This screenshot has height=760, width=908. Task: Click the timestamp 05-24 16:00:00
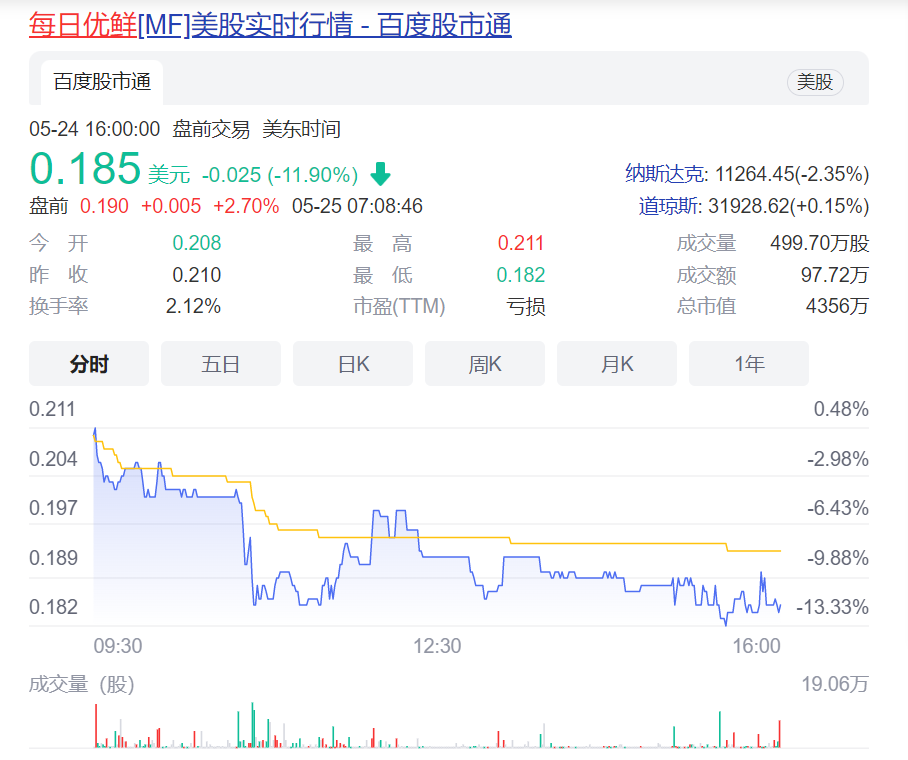pos(94,129)
